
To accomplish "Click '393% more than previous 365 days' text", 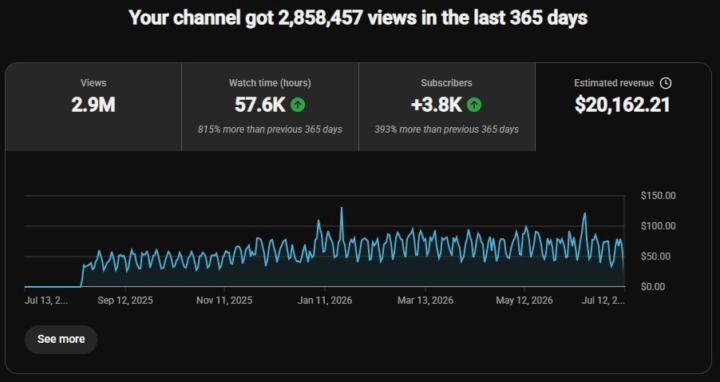I will click(446, 129).
